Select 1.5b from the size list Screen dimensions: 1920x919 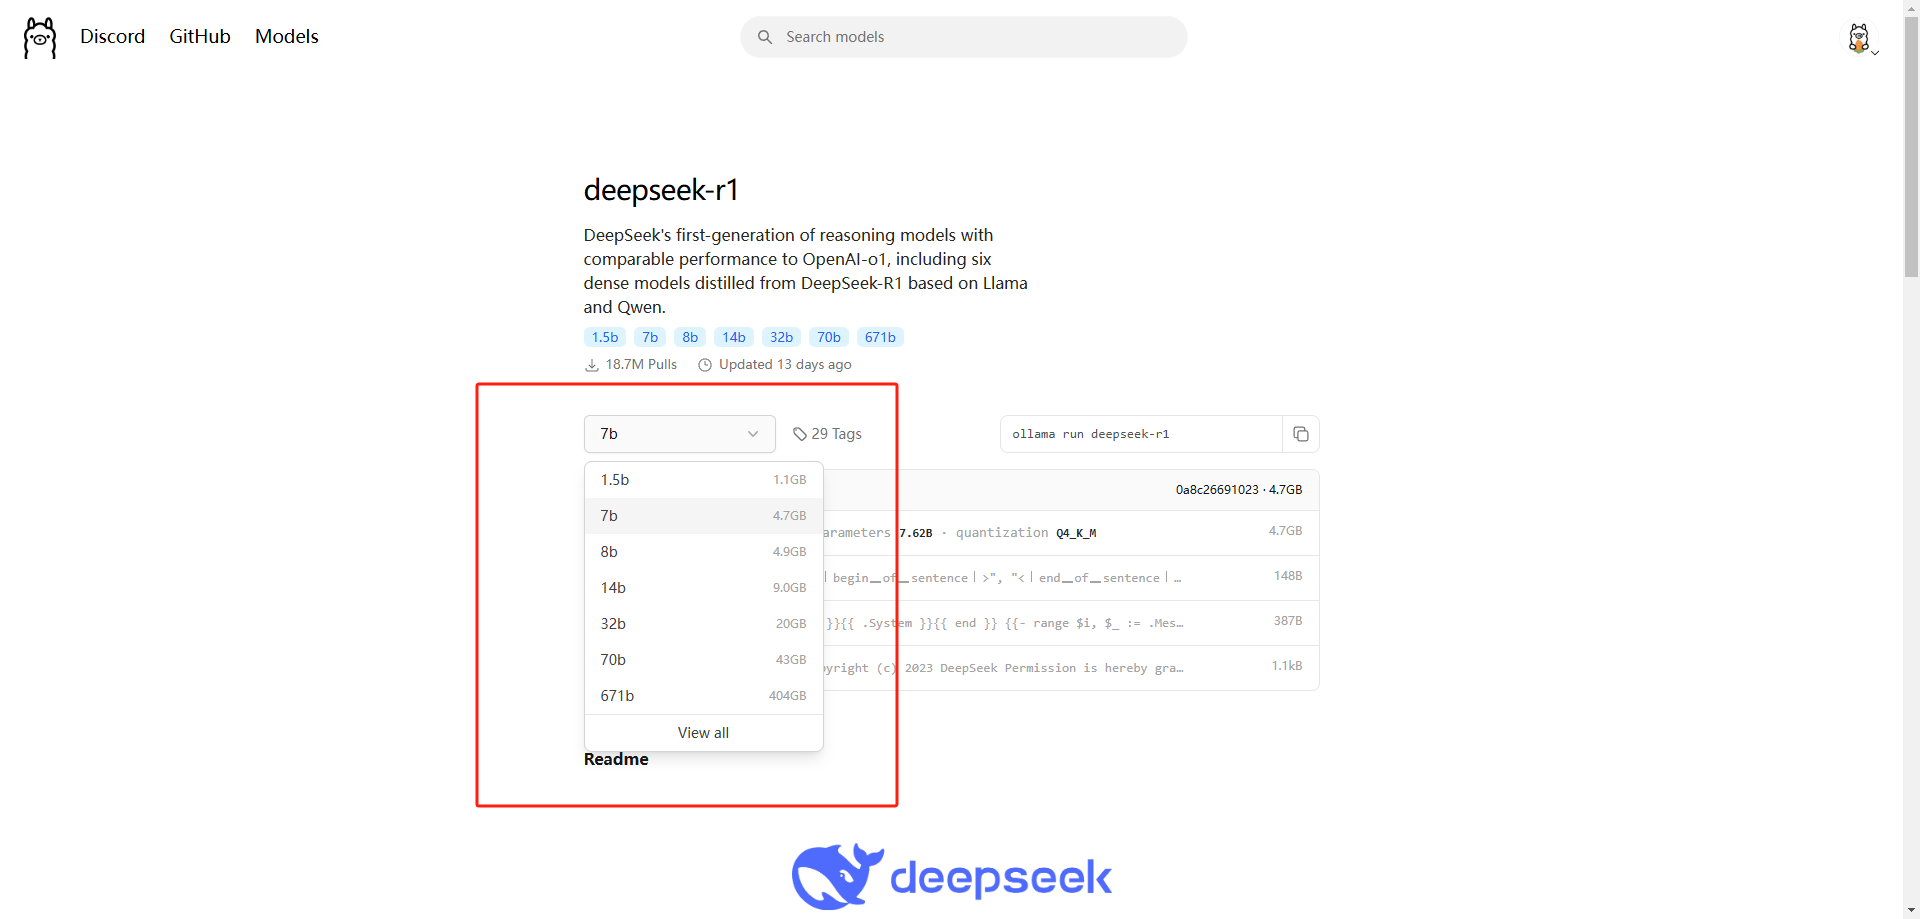[x=703, y=480]
